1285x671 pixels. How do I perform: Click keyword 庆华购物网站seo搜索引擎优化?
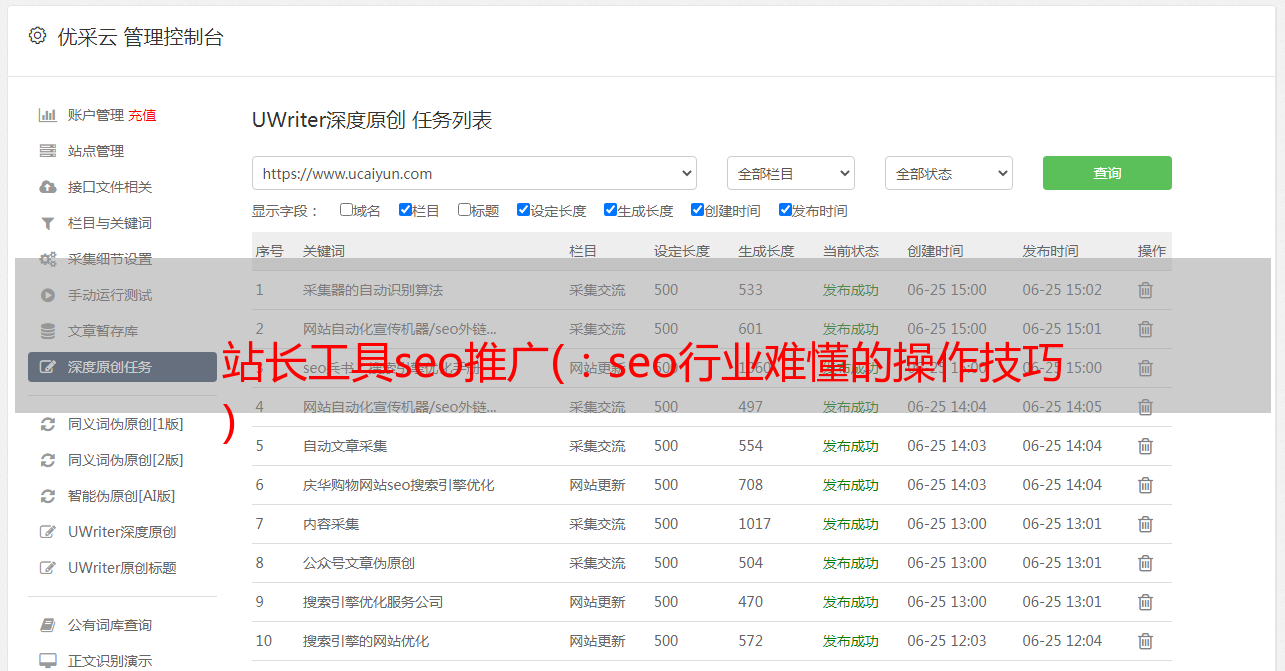click(399, 485)
